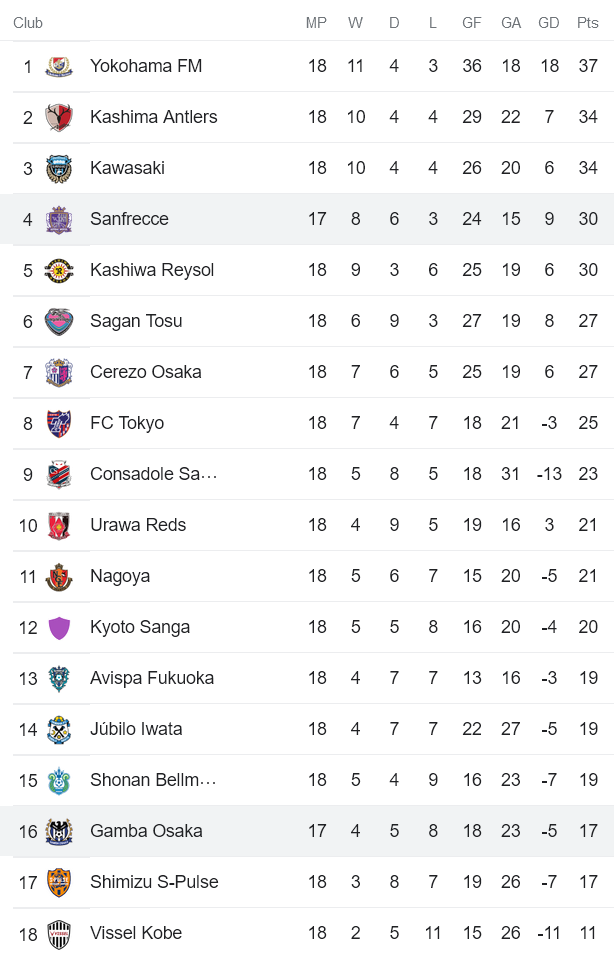Sort standings by GD column header
Screen dimensions: 614x966
tap(548, 22)
